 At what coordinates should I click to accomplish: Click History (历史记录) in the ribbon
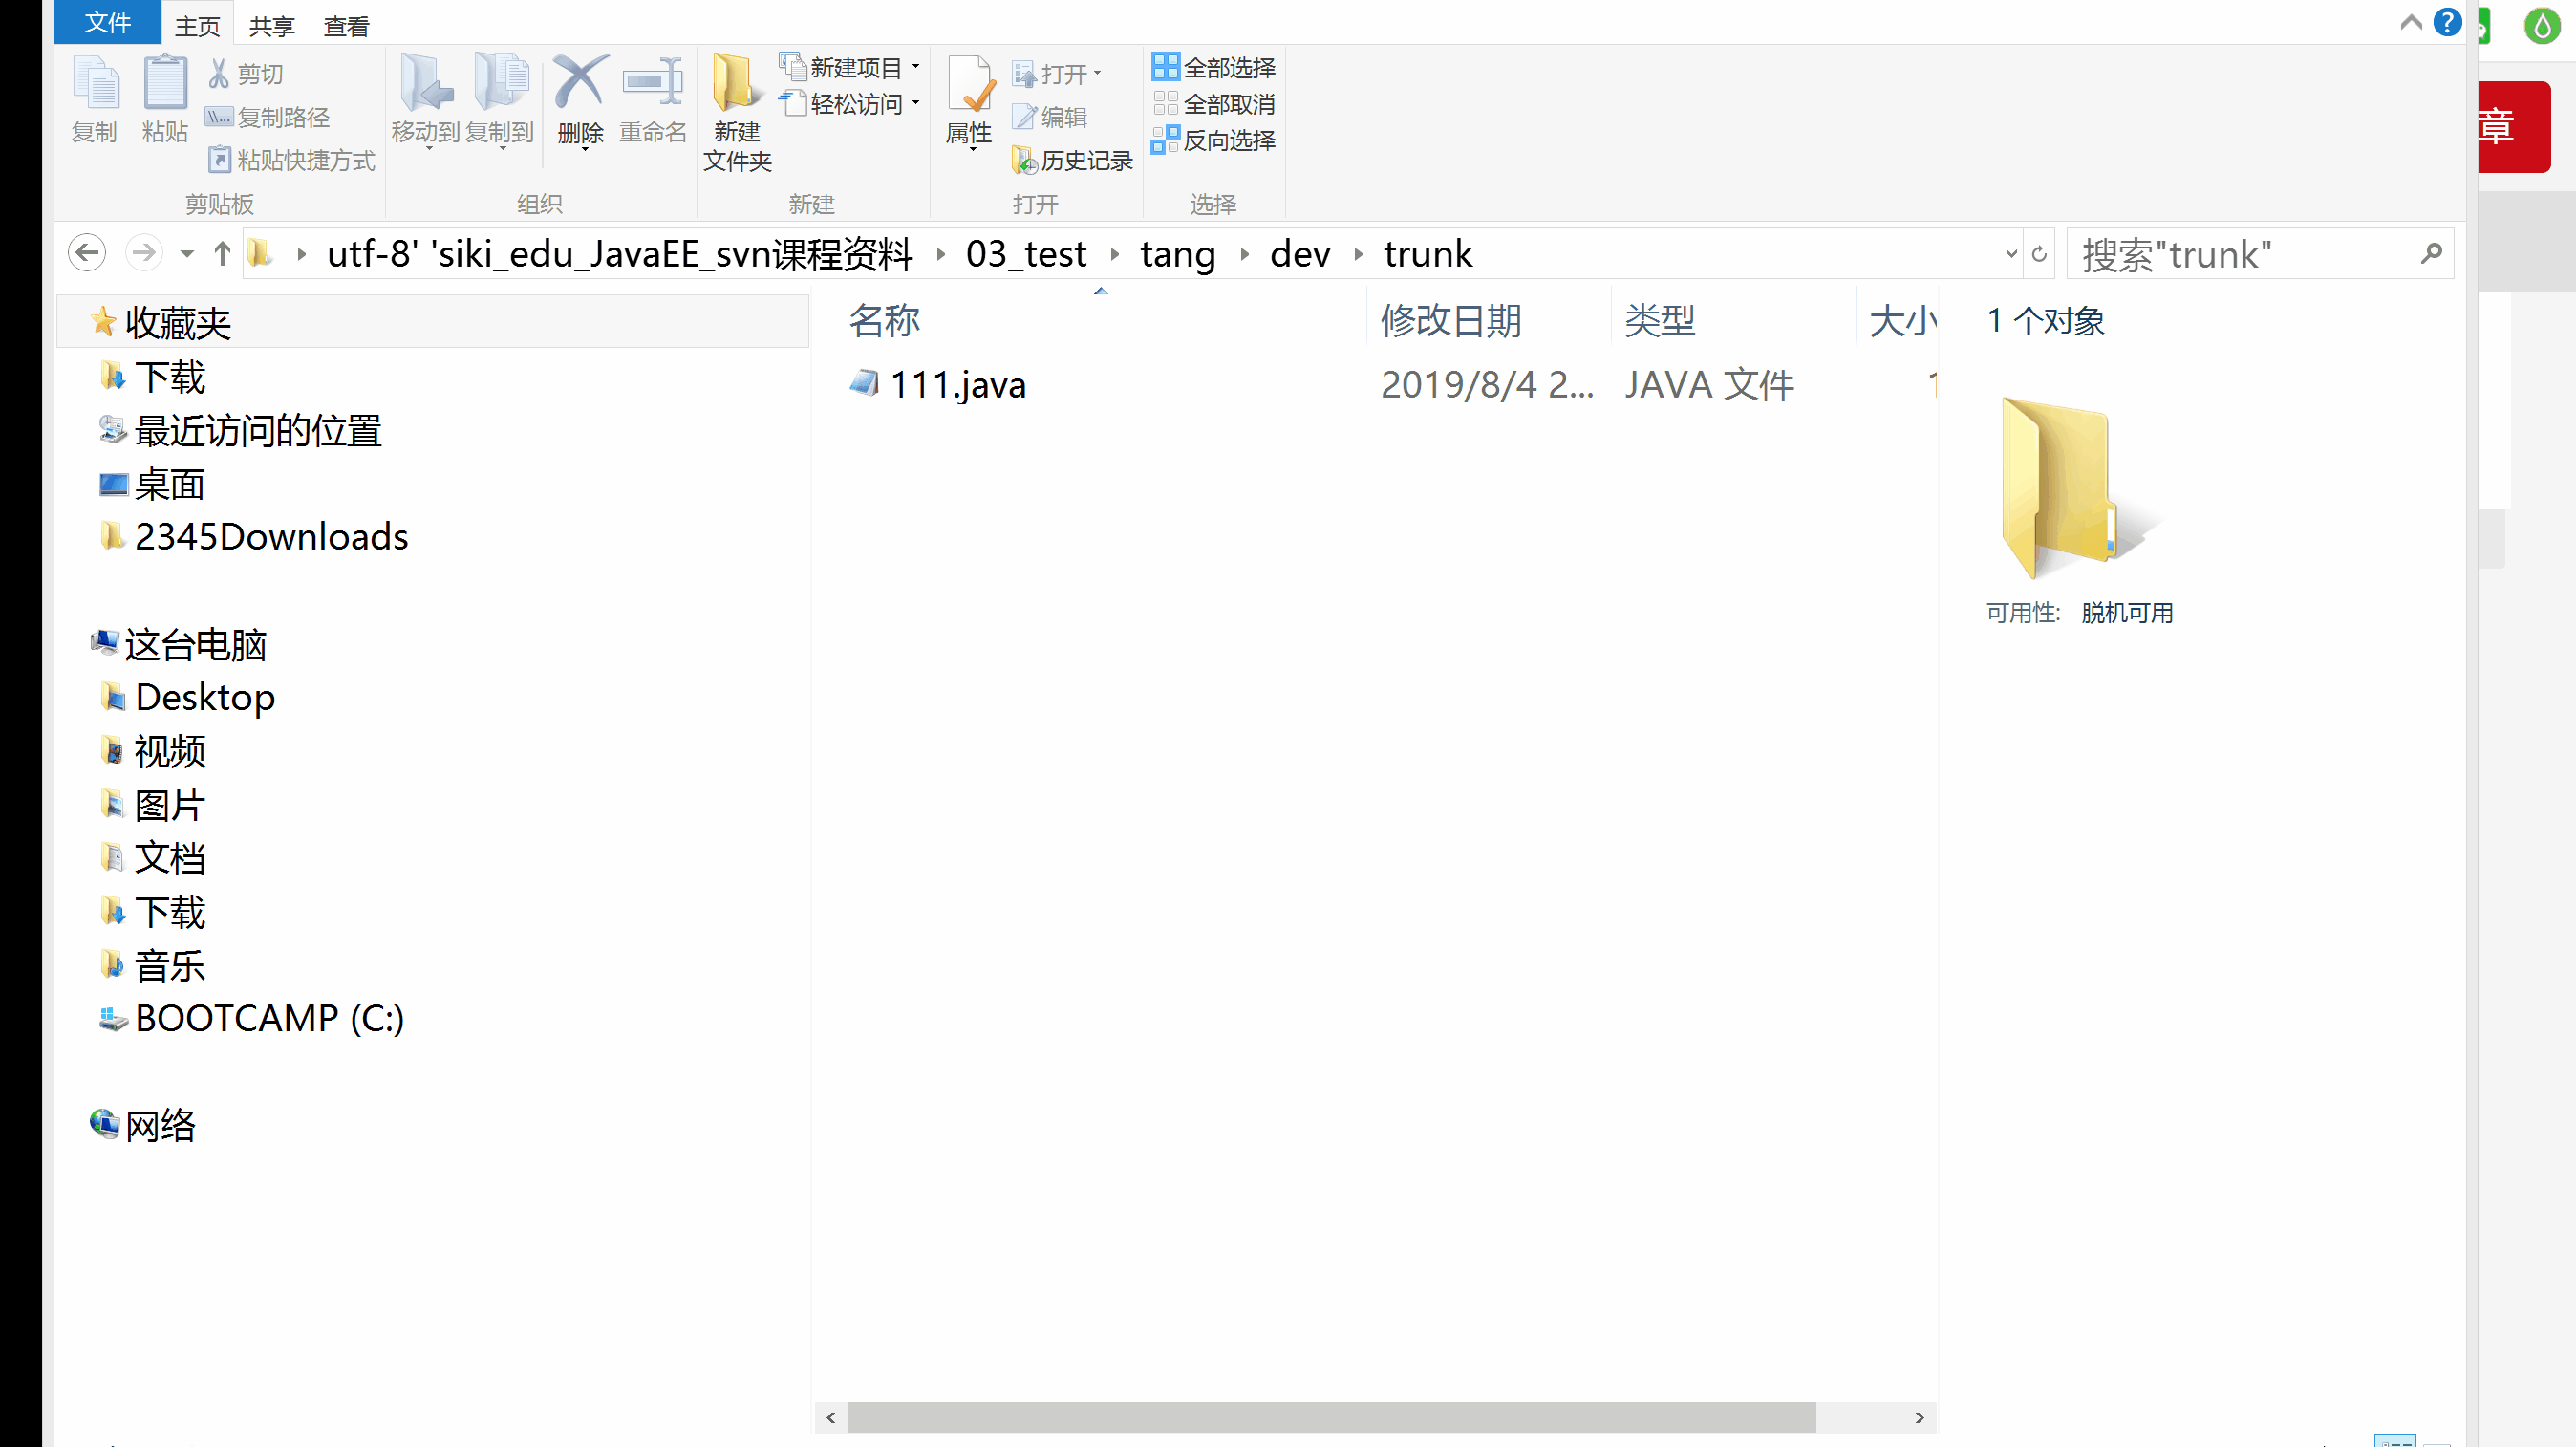point(1073,160)
